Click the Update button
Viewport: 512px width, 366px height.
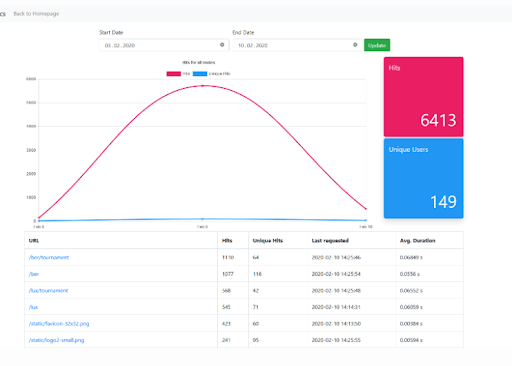pyautogui.click(x=377, y=45)
